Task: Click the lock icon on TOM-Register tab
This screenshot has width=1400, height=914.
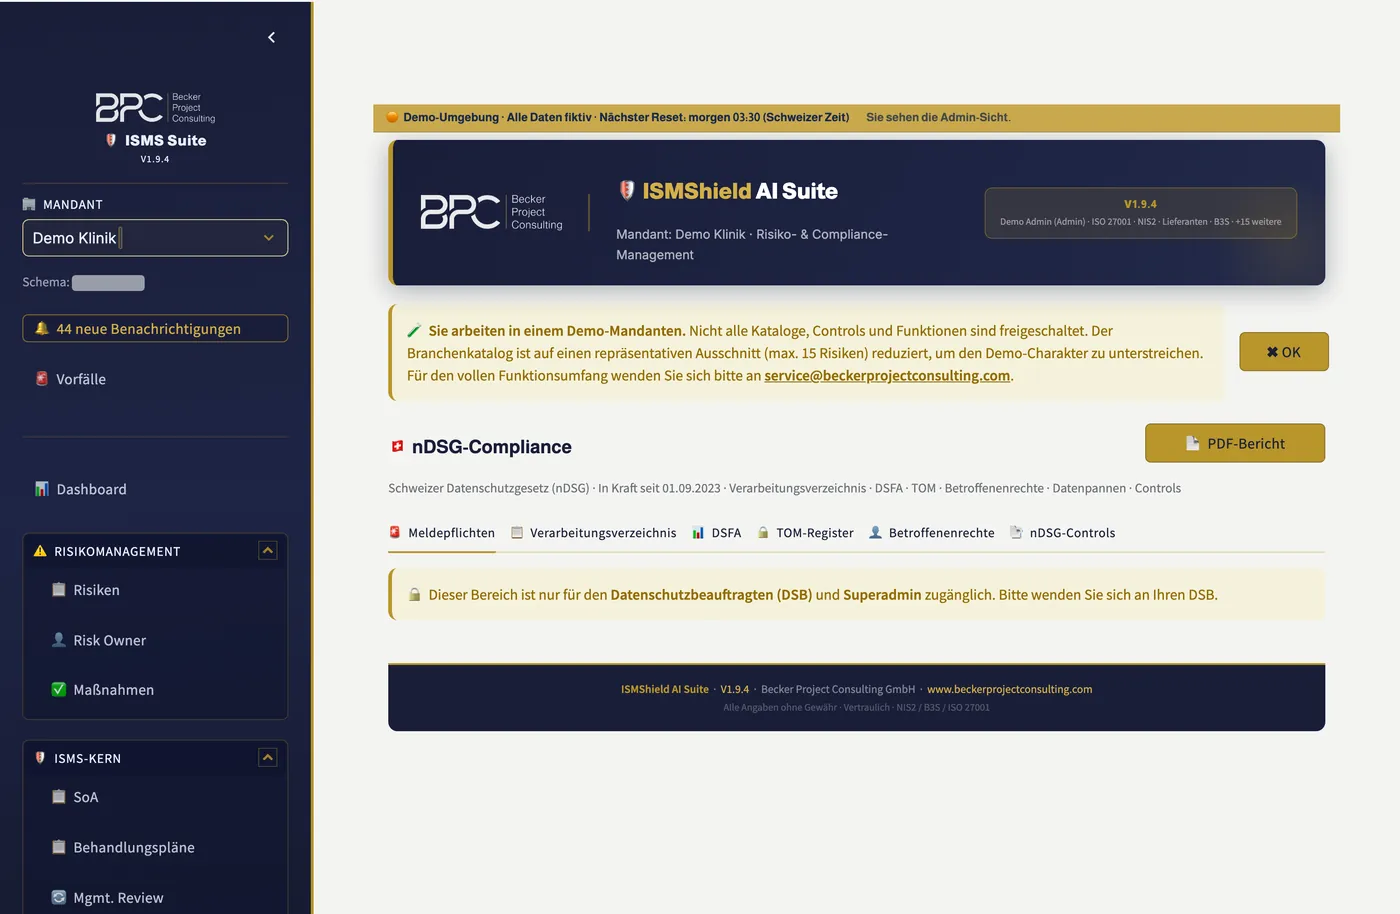Action: [763, 532]
